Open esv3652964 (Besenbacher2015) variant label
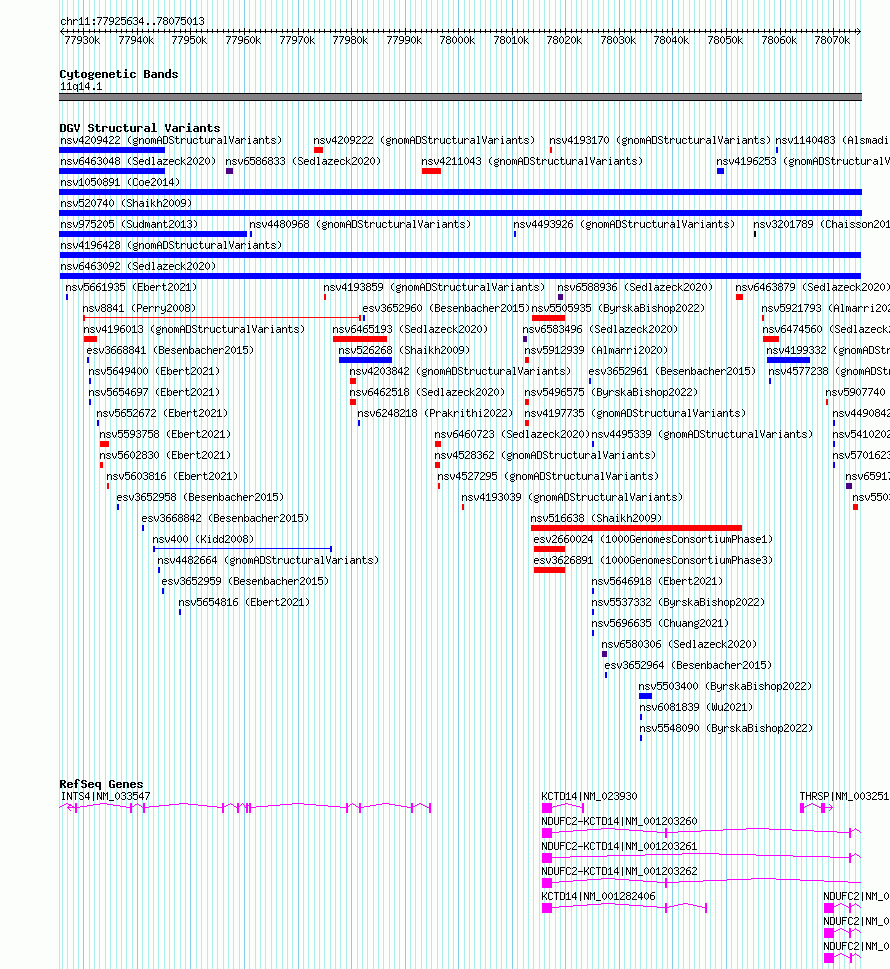 [x=688, y=666]
